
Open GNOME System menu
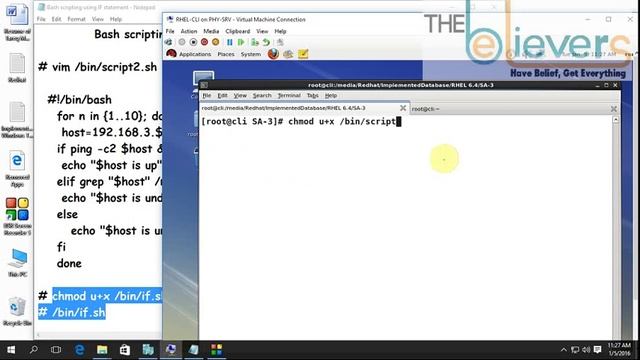(x=251, y=54)
